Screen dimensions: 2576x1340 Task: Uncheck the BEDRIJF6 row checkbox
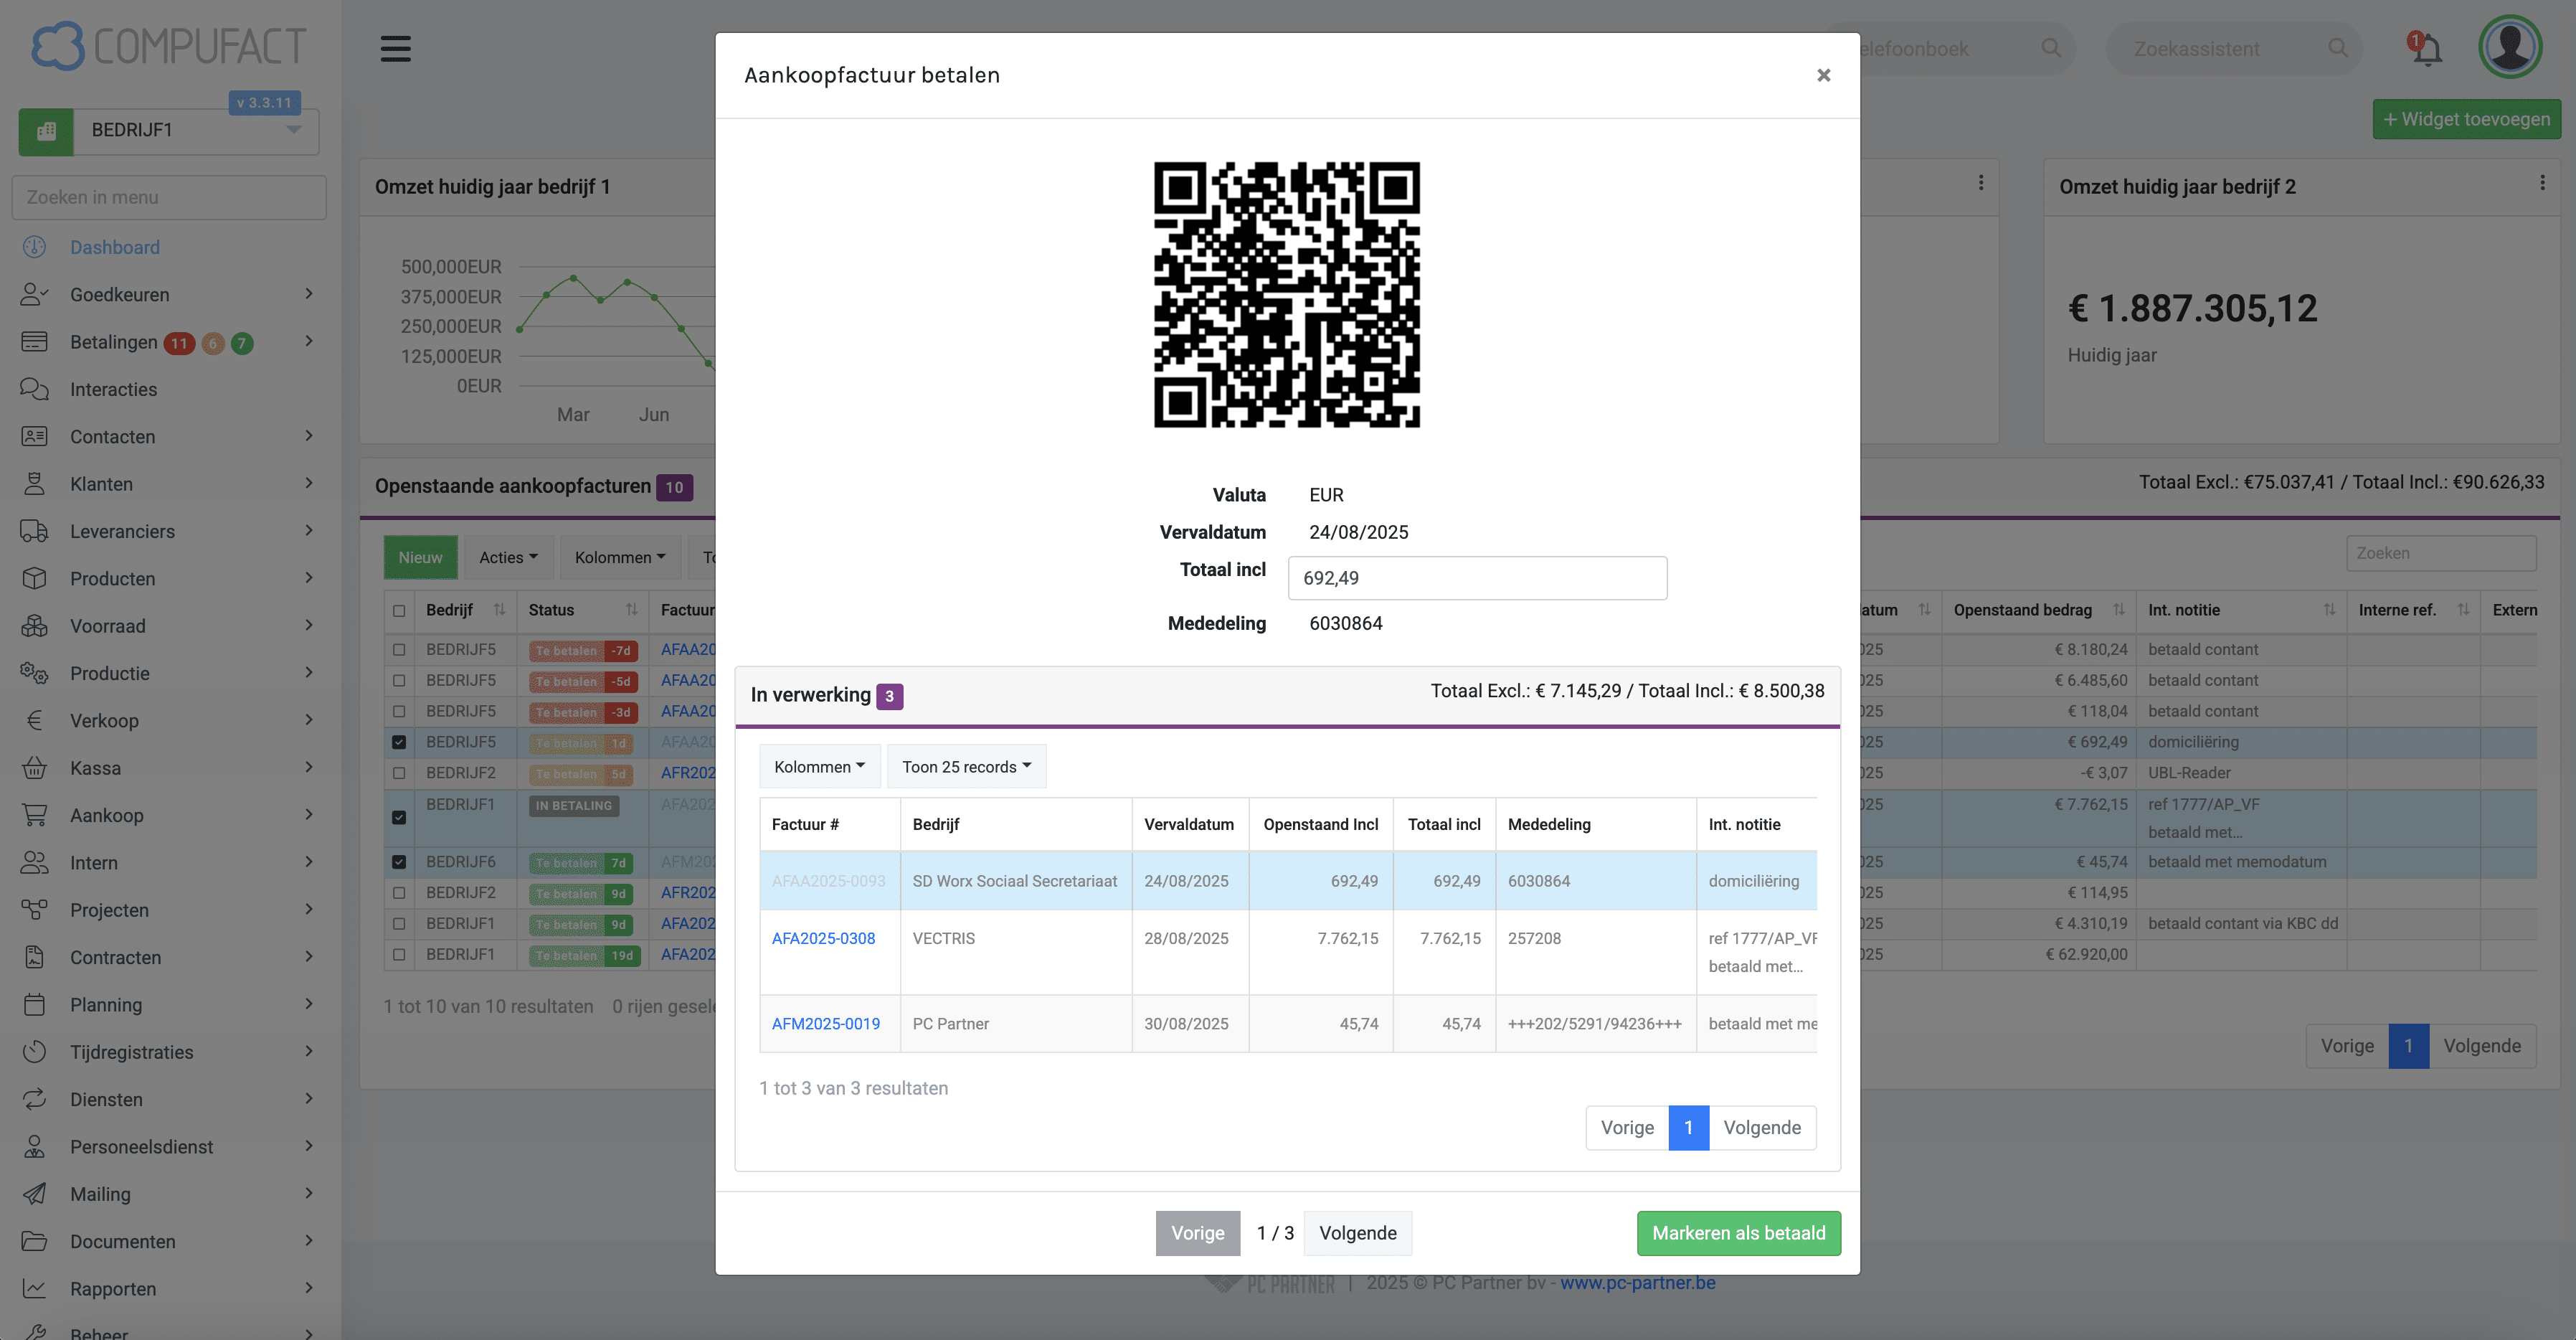399,862
